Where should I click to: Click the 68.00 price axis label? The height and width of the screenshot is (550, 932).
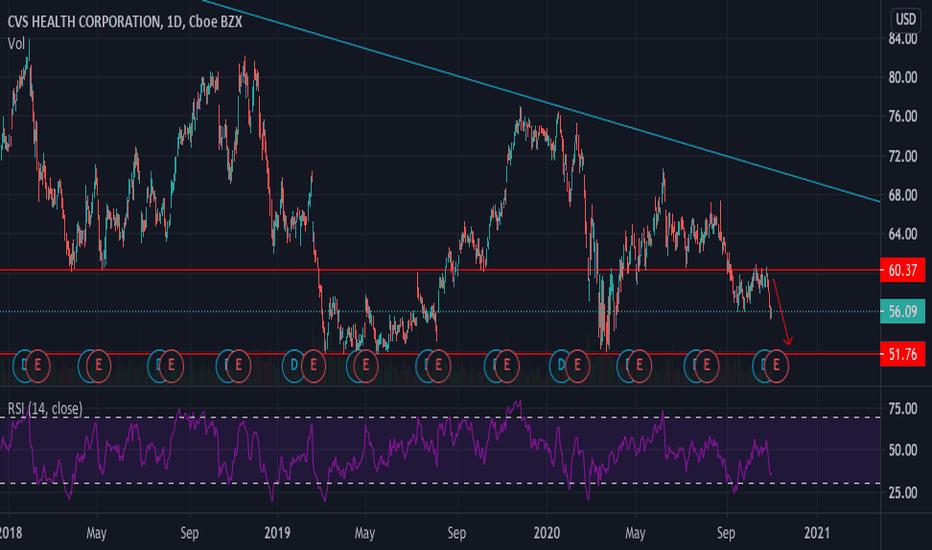(902, 196)
